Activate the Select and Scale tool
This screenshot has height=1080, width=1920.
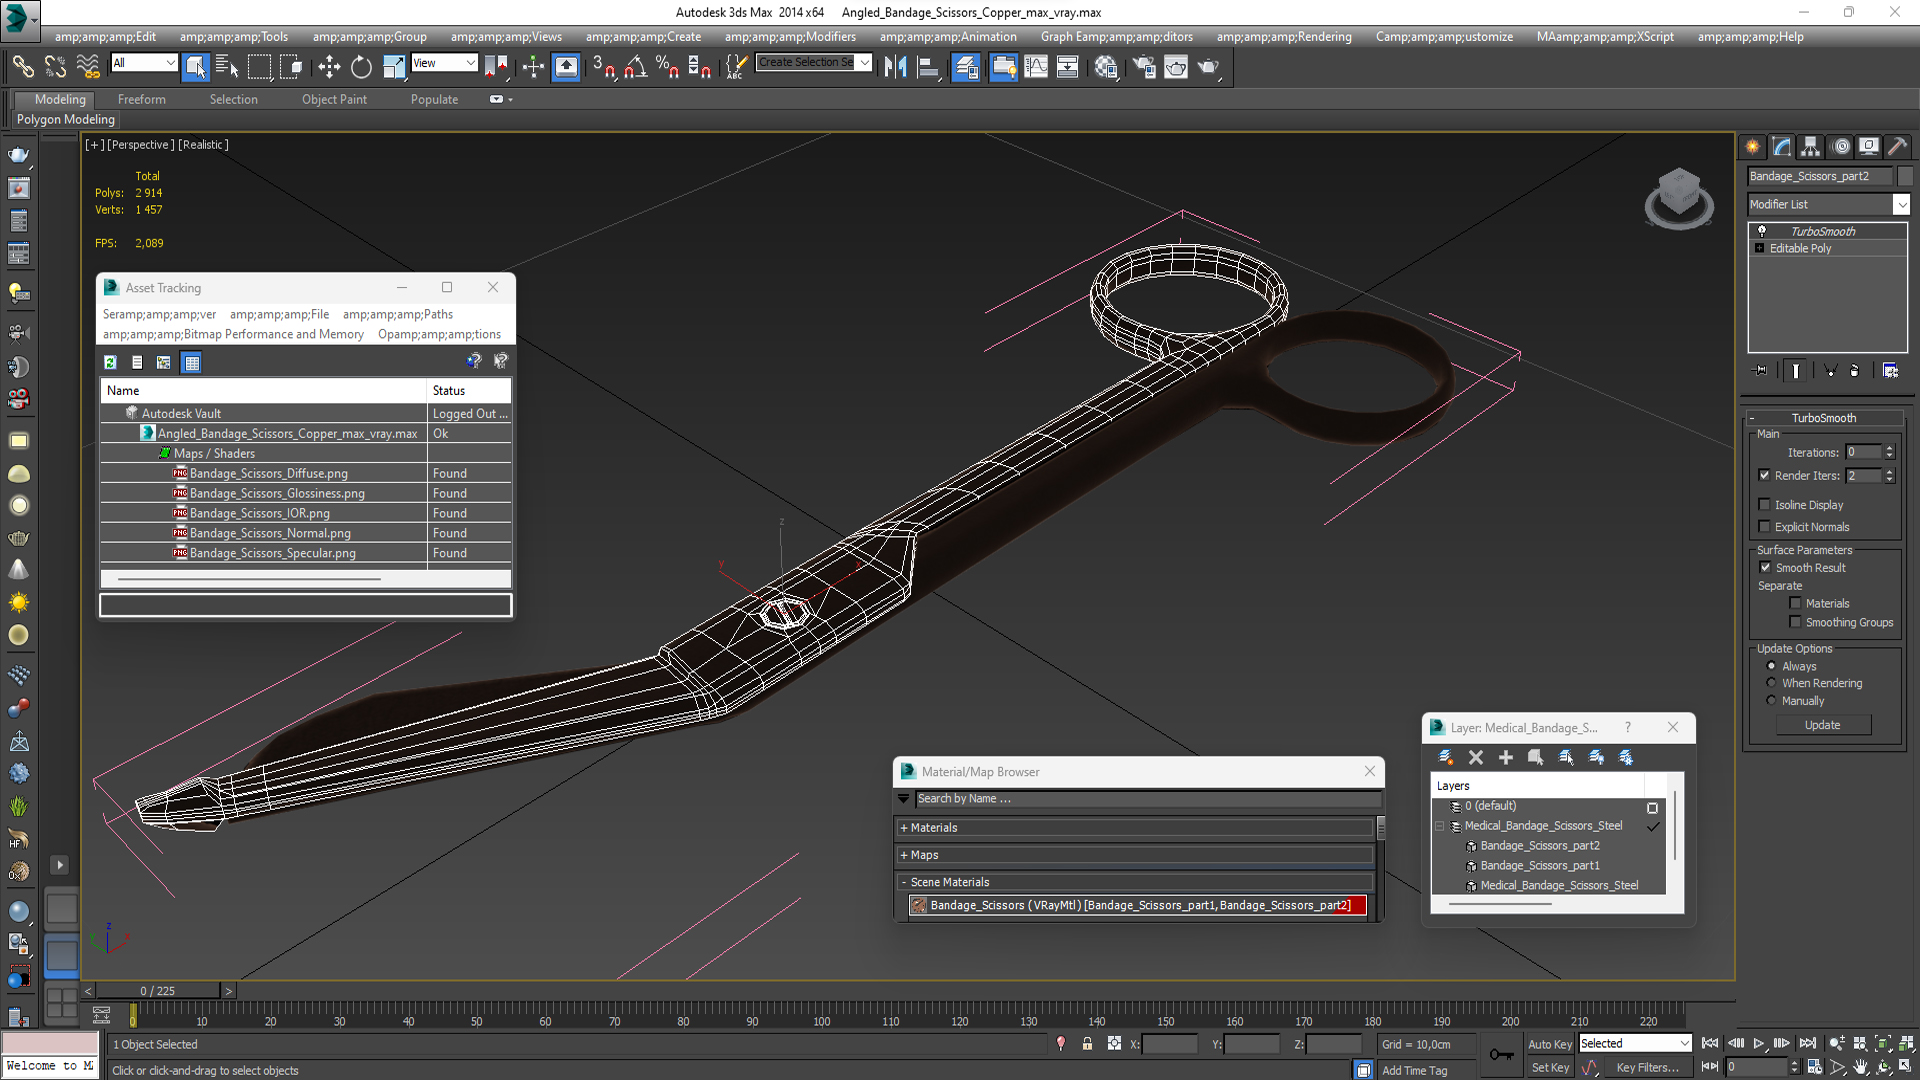pos(394,67)
